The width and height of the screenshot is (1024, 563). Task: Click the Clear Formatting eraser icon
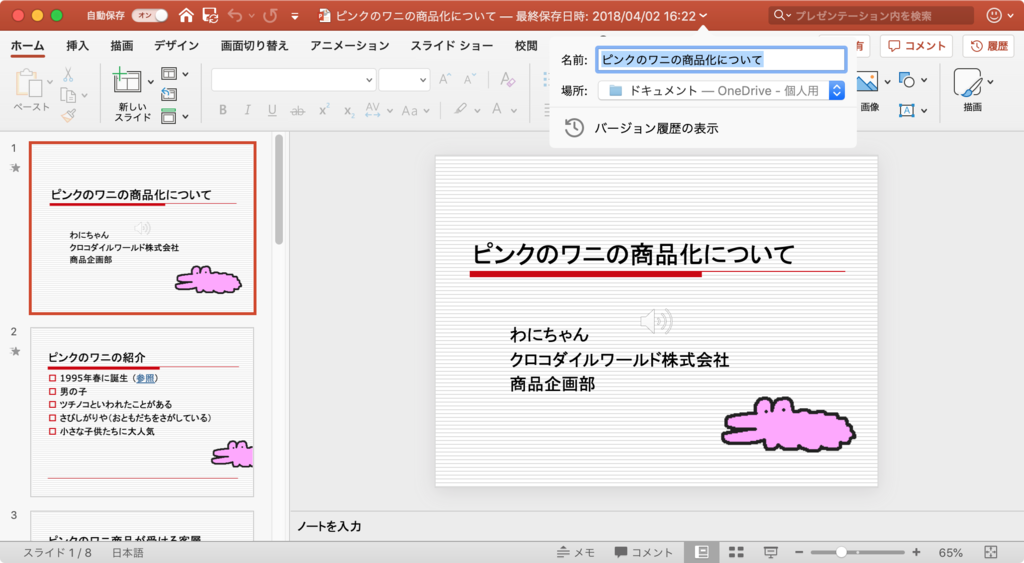click(507, 80)
